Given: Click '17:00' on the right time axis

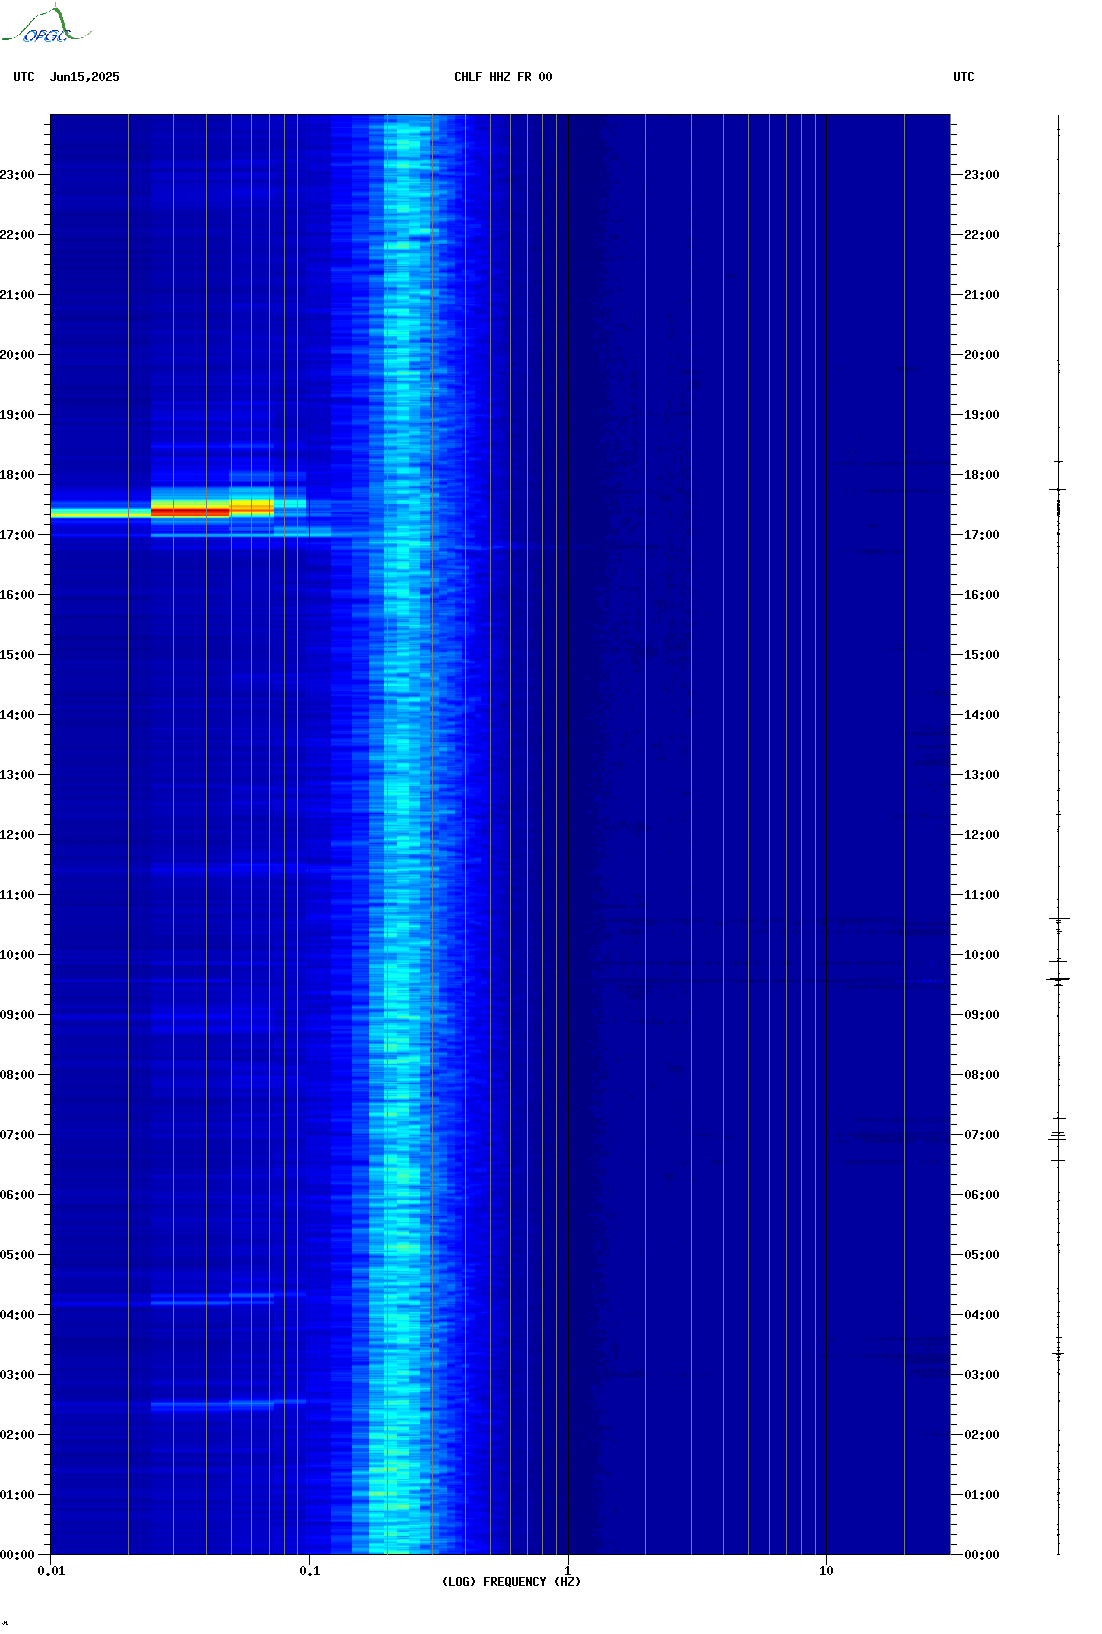Looking at the screenshot, I should pos(982,535).
